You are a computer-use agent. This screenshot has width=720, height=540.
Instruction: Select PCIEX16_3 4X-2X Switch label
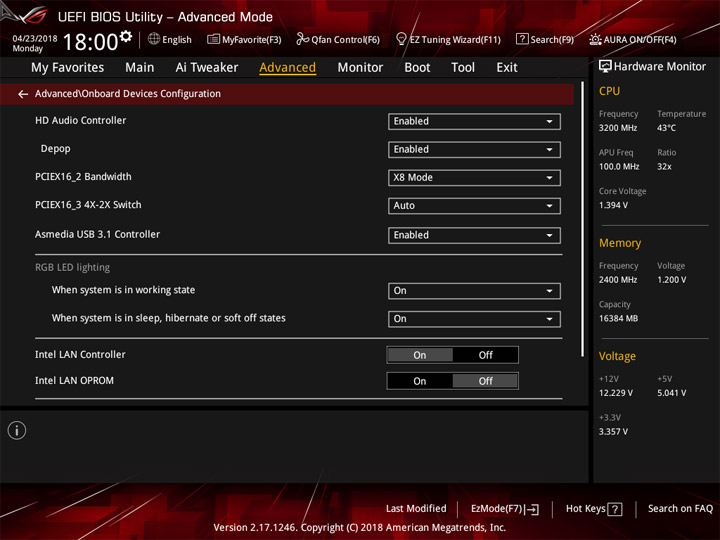pyautogui.click(x=88, y=205)
